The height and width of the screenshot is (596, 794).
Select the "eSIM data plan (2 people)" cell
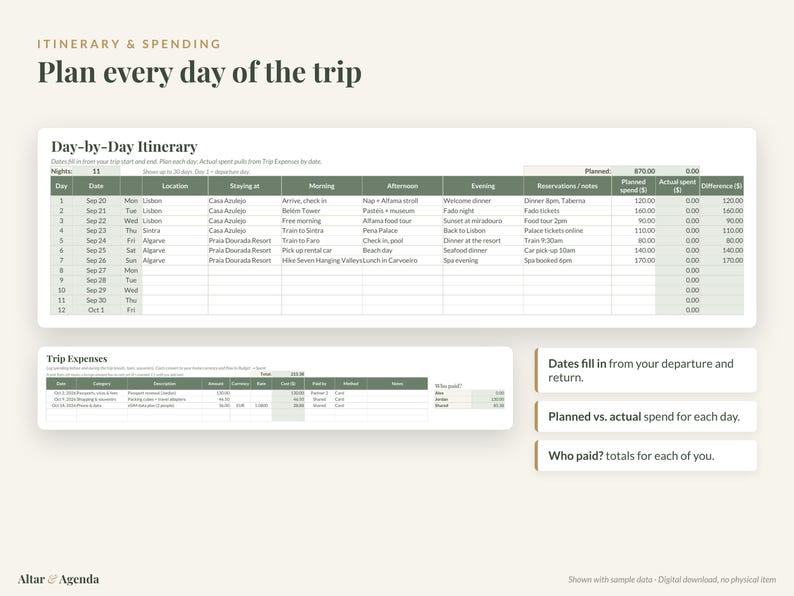point(164,406)
